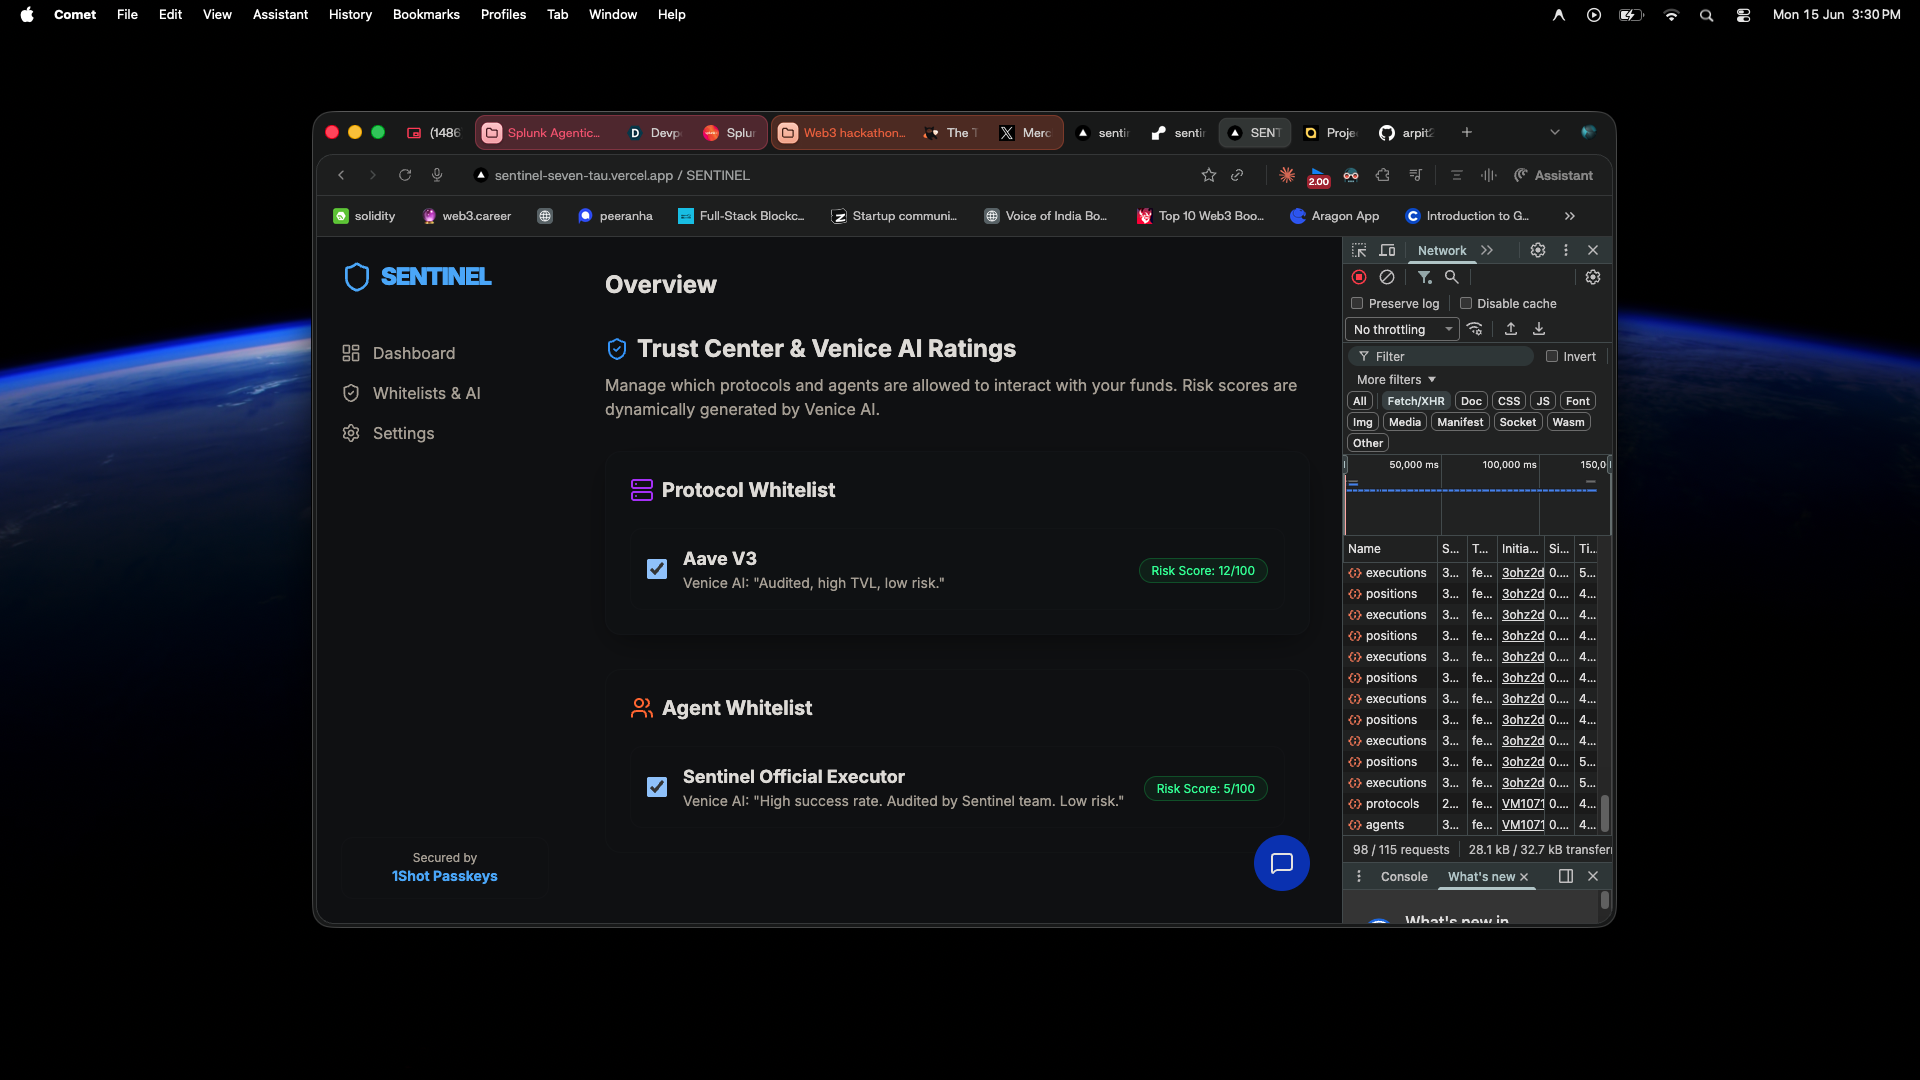Enable the Preserve log checkbox
The width and height of the screenshot is (1920, 1080).
(x=1357, y=303)
